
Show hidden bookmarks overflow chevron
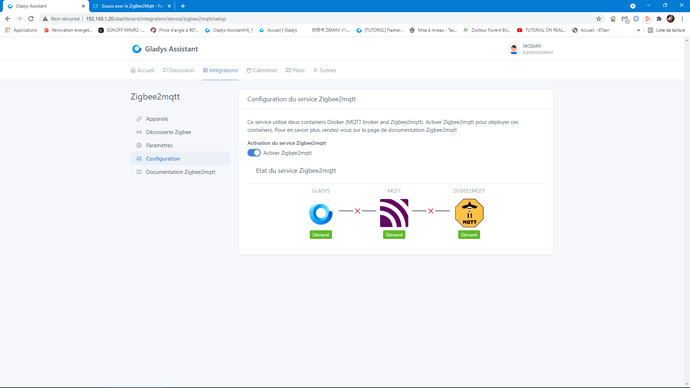coord(638,30)
